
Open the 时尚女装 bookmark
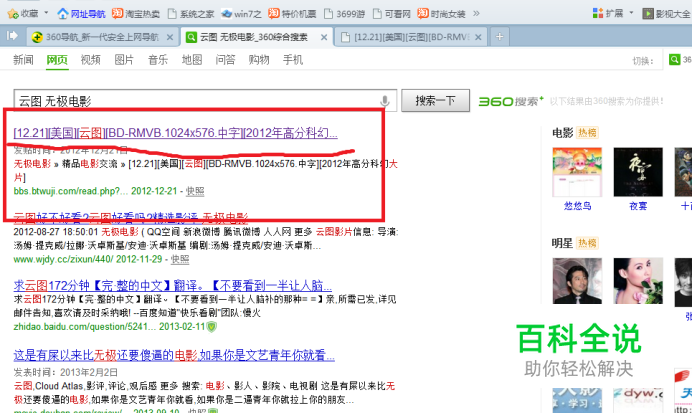point(441,14)
